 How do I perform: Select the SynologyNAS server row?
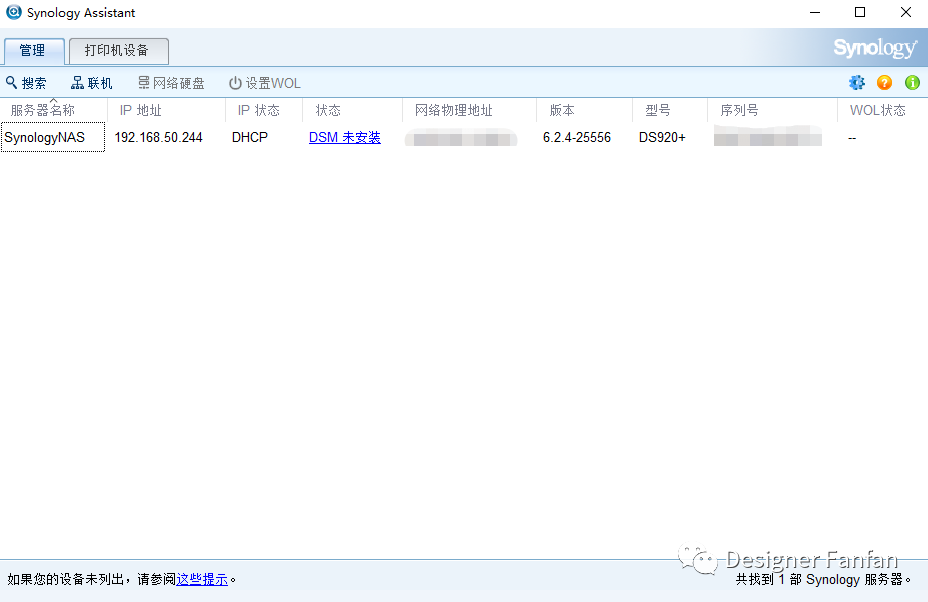click(464, 137)
